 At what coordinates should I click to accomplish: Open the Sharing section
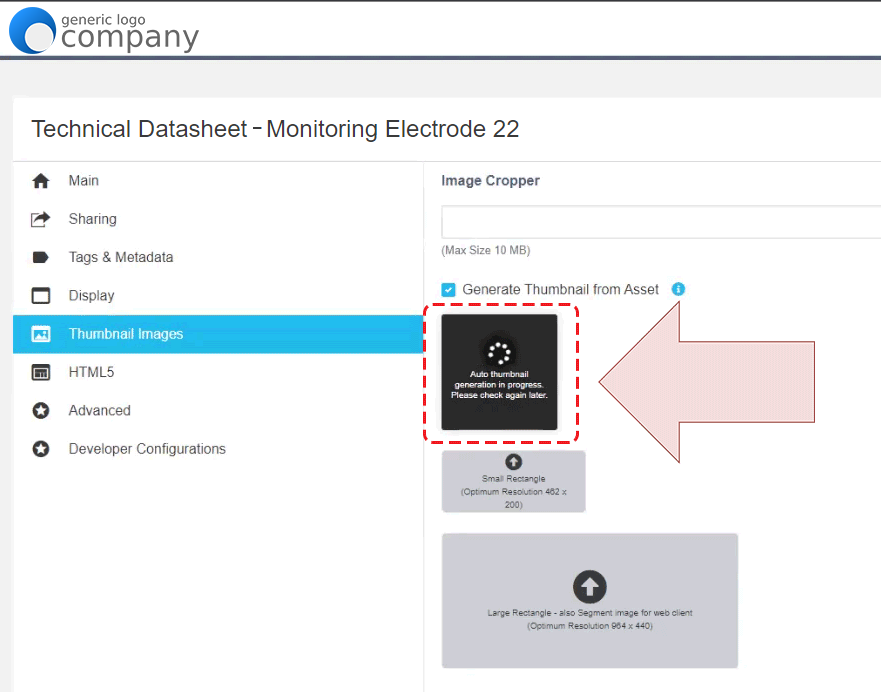pyautogui.click(x=218, y=219)
